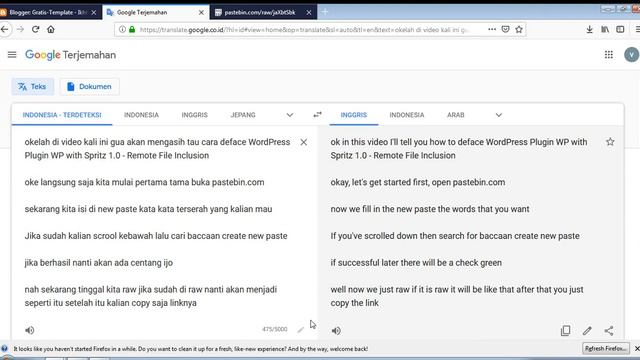Image resolution: width=640 pixels, height=360 pixels.
Task: Open the Google account avatar menu
Action: (631, 55)
